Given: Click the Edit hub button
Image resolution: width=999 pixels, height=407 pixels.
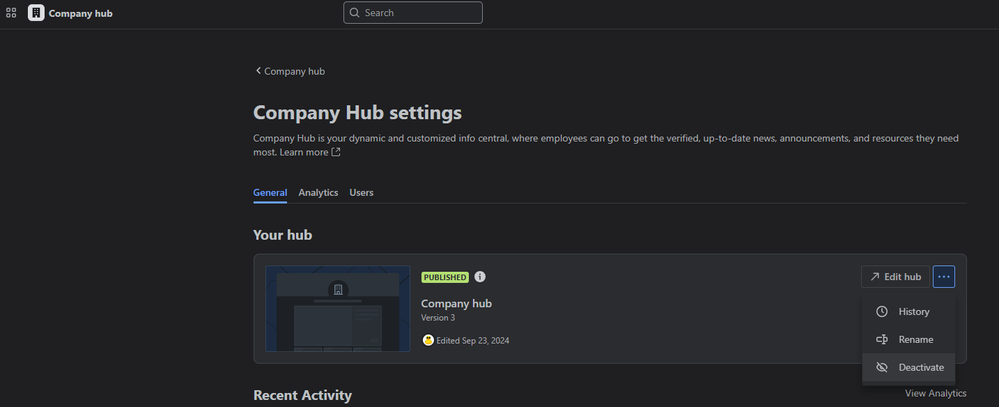Looking at the screenshot, I should click(895, 276).
